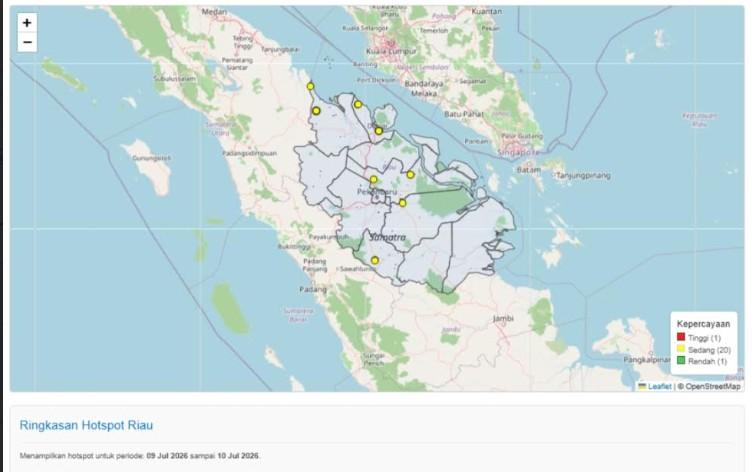Click the Padangsidimpuan label on the map

pos(249,153)
